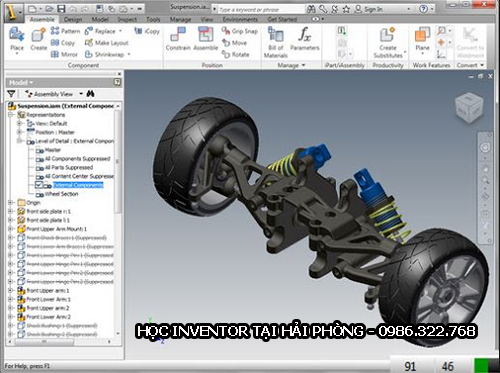
Task: Click the iCopy tool
Action: tap(147, 31)
